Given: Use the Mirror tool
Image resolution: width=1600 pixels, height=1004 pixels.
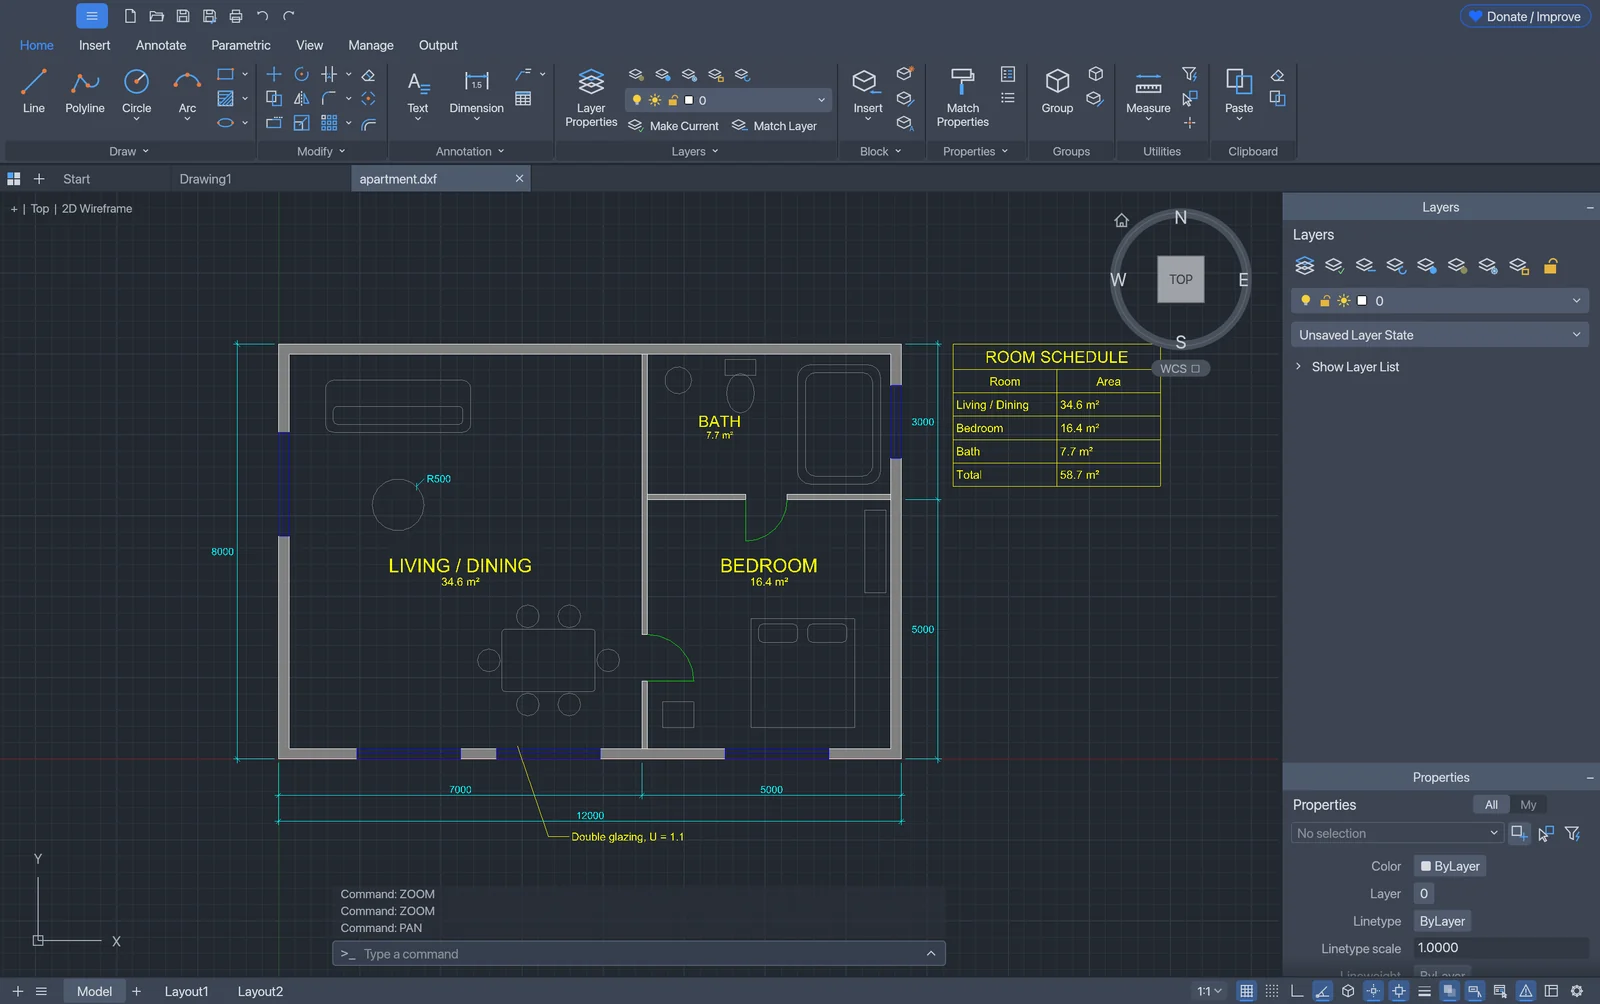Looking at the screenshot, I should click(x=301, y=98).
